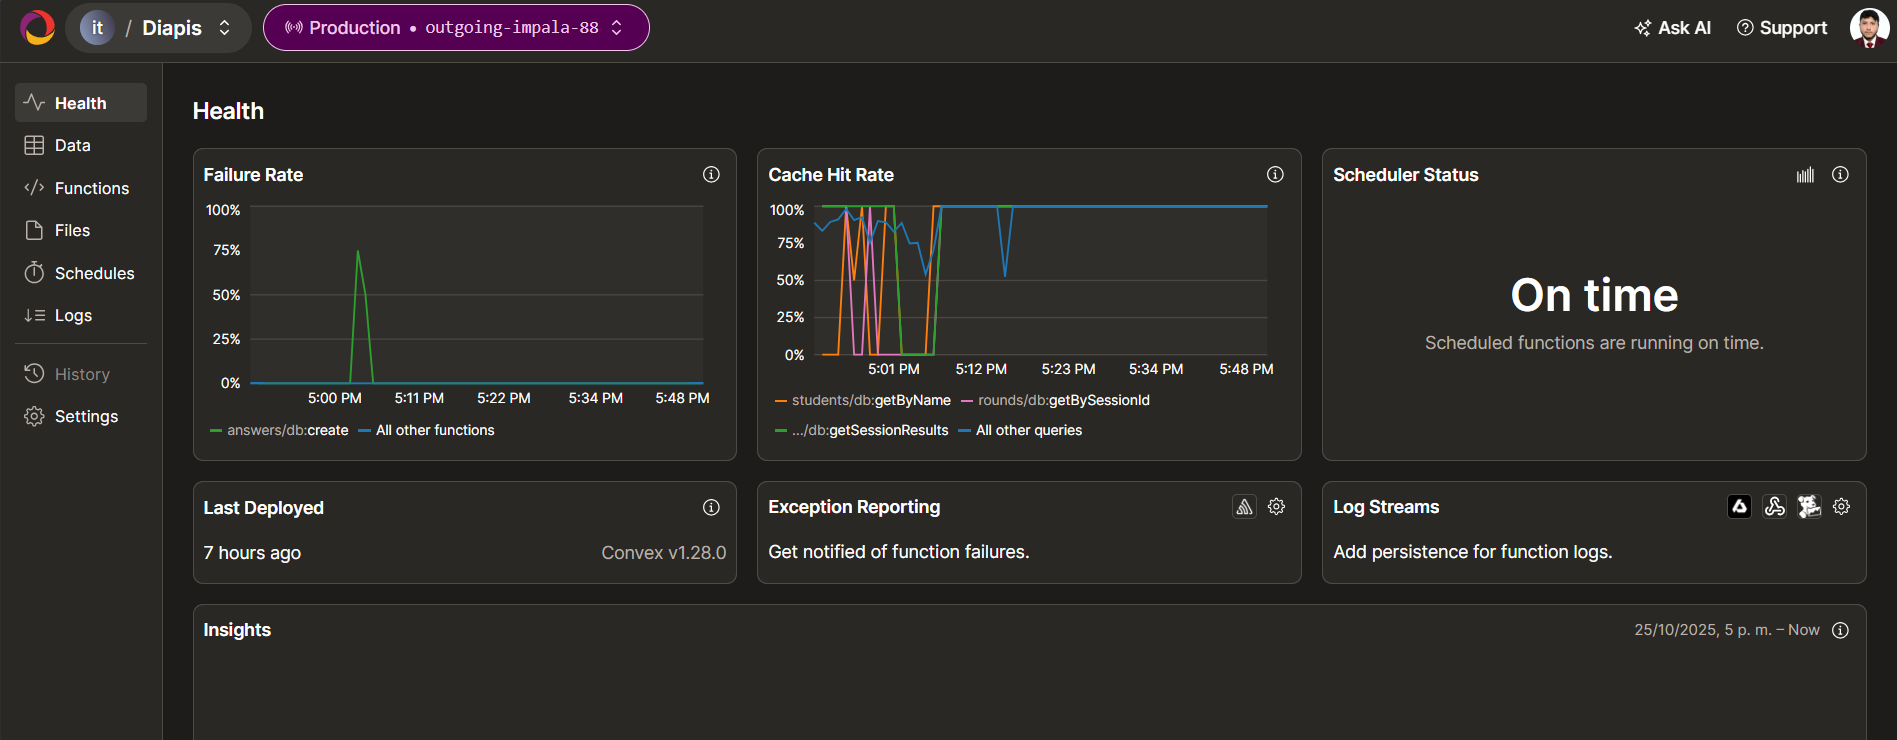Screen dimensions: 1897x740
Task: Open the Production deployment dropdown
Action: click(x=456, y=28)
